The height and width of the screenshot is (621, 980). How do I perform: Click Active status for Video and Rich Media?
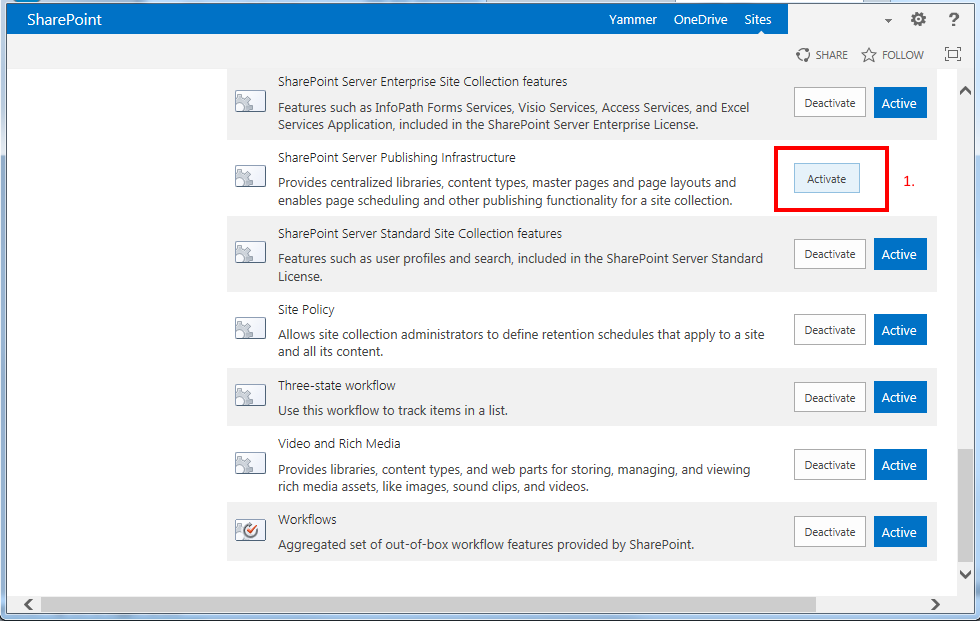[x=899, y=465]
